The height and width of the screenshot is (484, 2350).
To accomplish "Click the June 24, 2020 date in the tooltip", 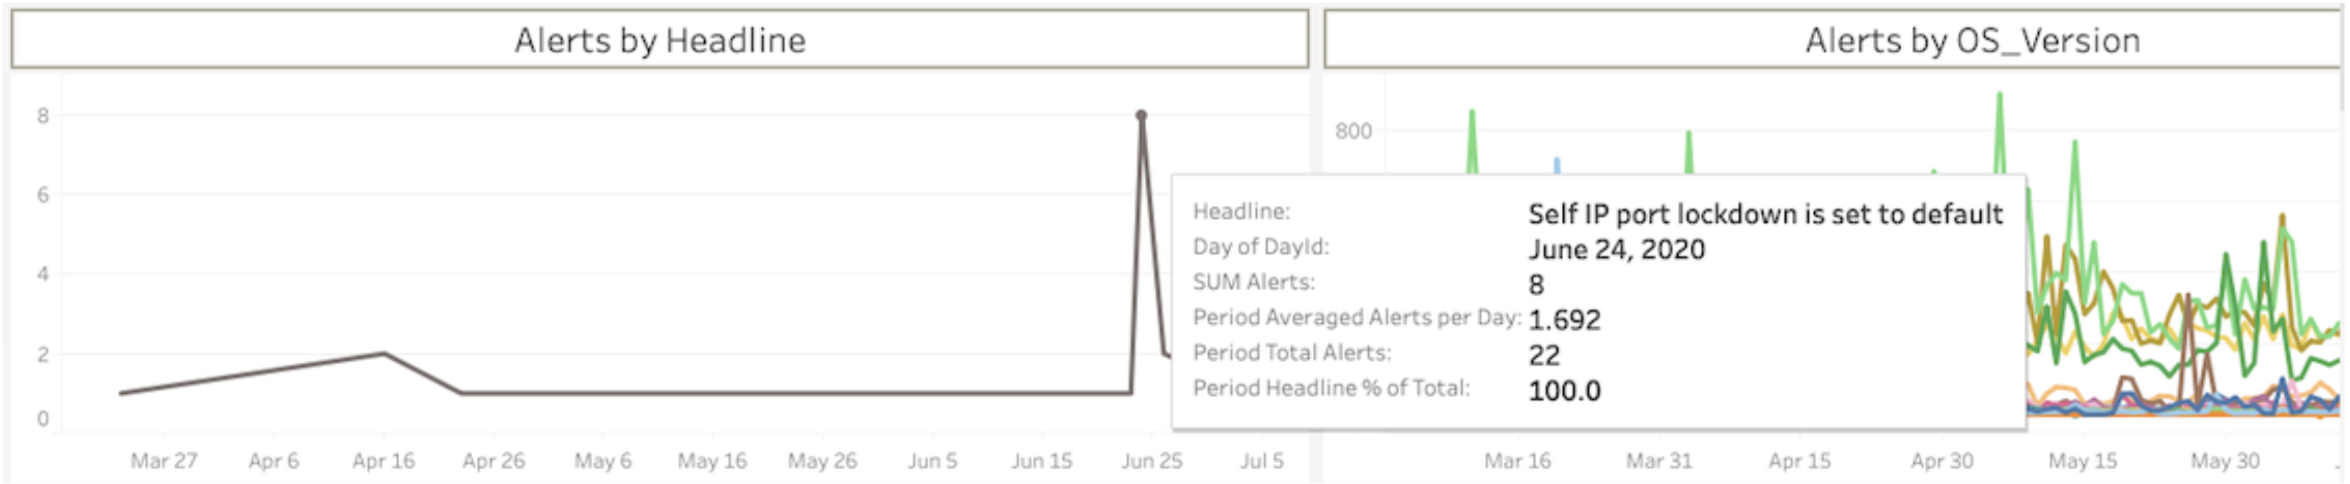I will [1616, 249].
